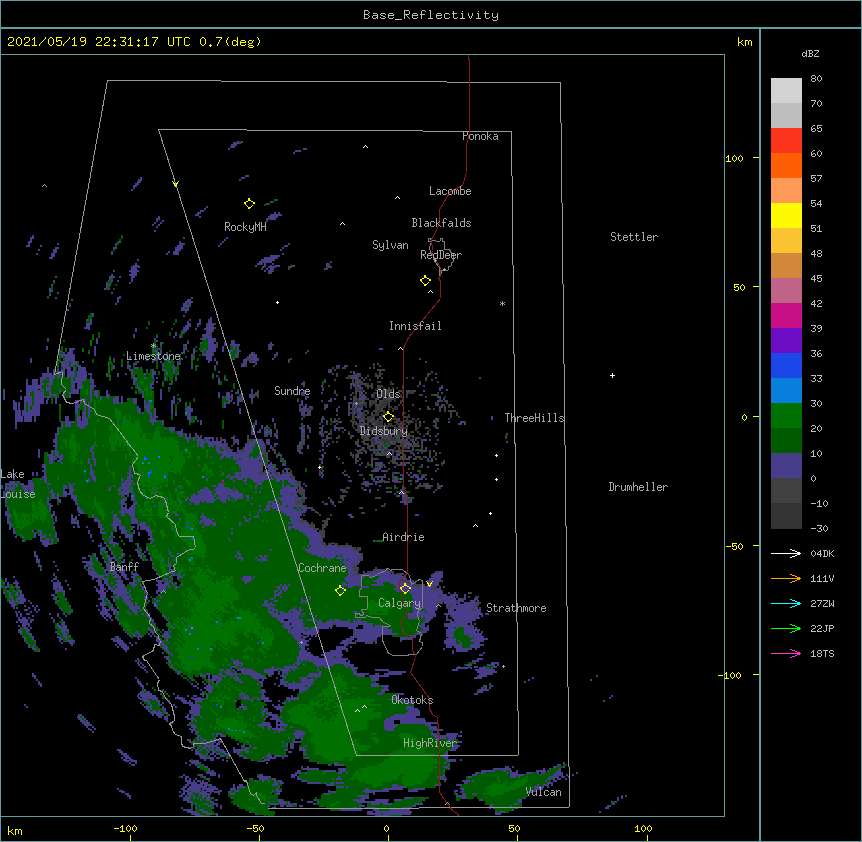862x842 pixels.
Task: Click the Stettler city label
Action: [634, 237]
